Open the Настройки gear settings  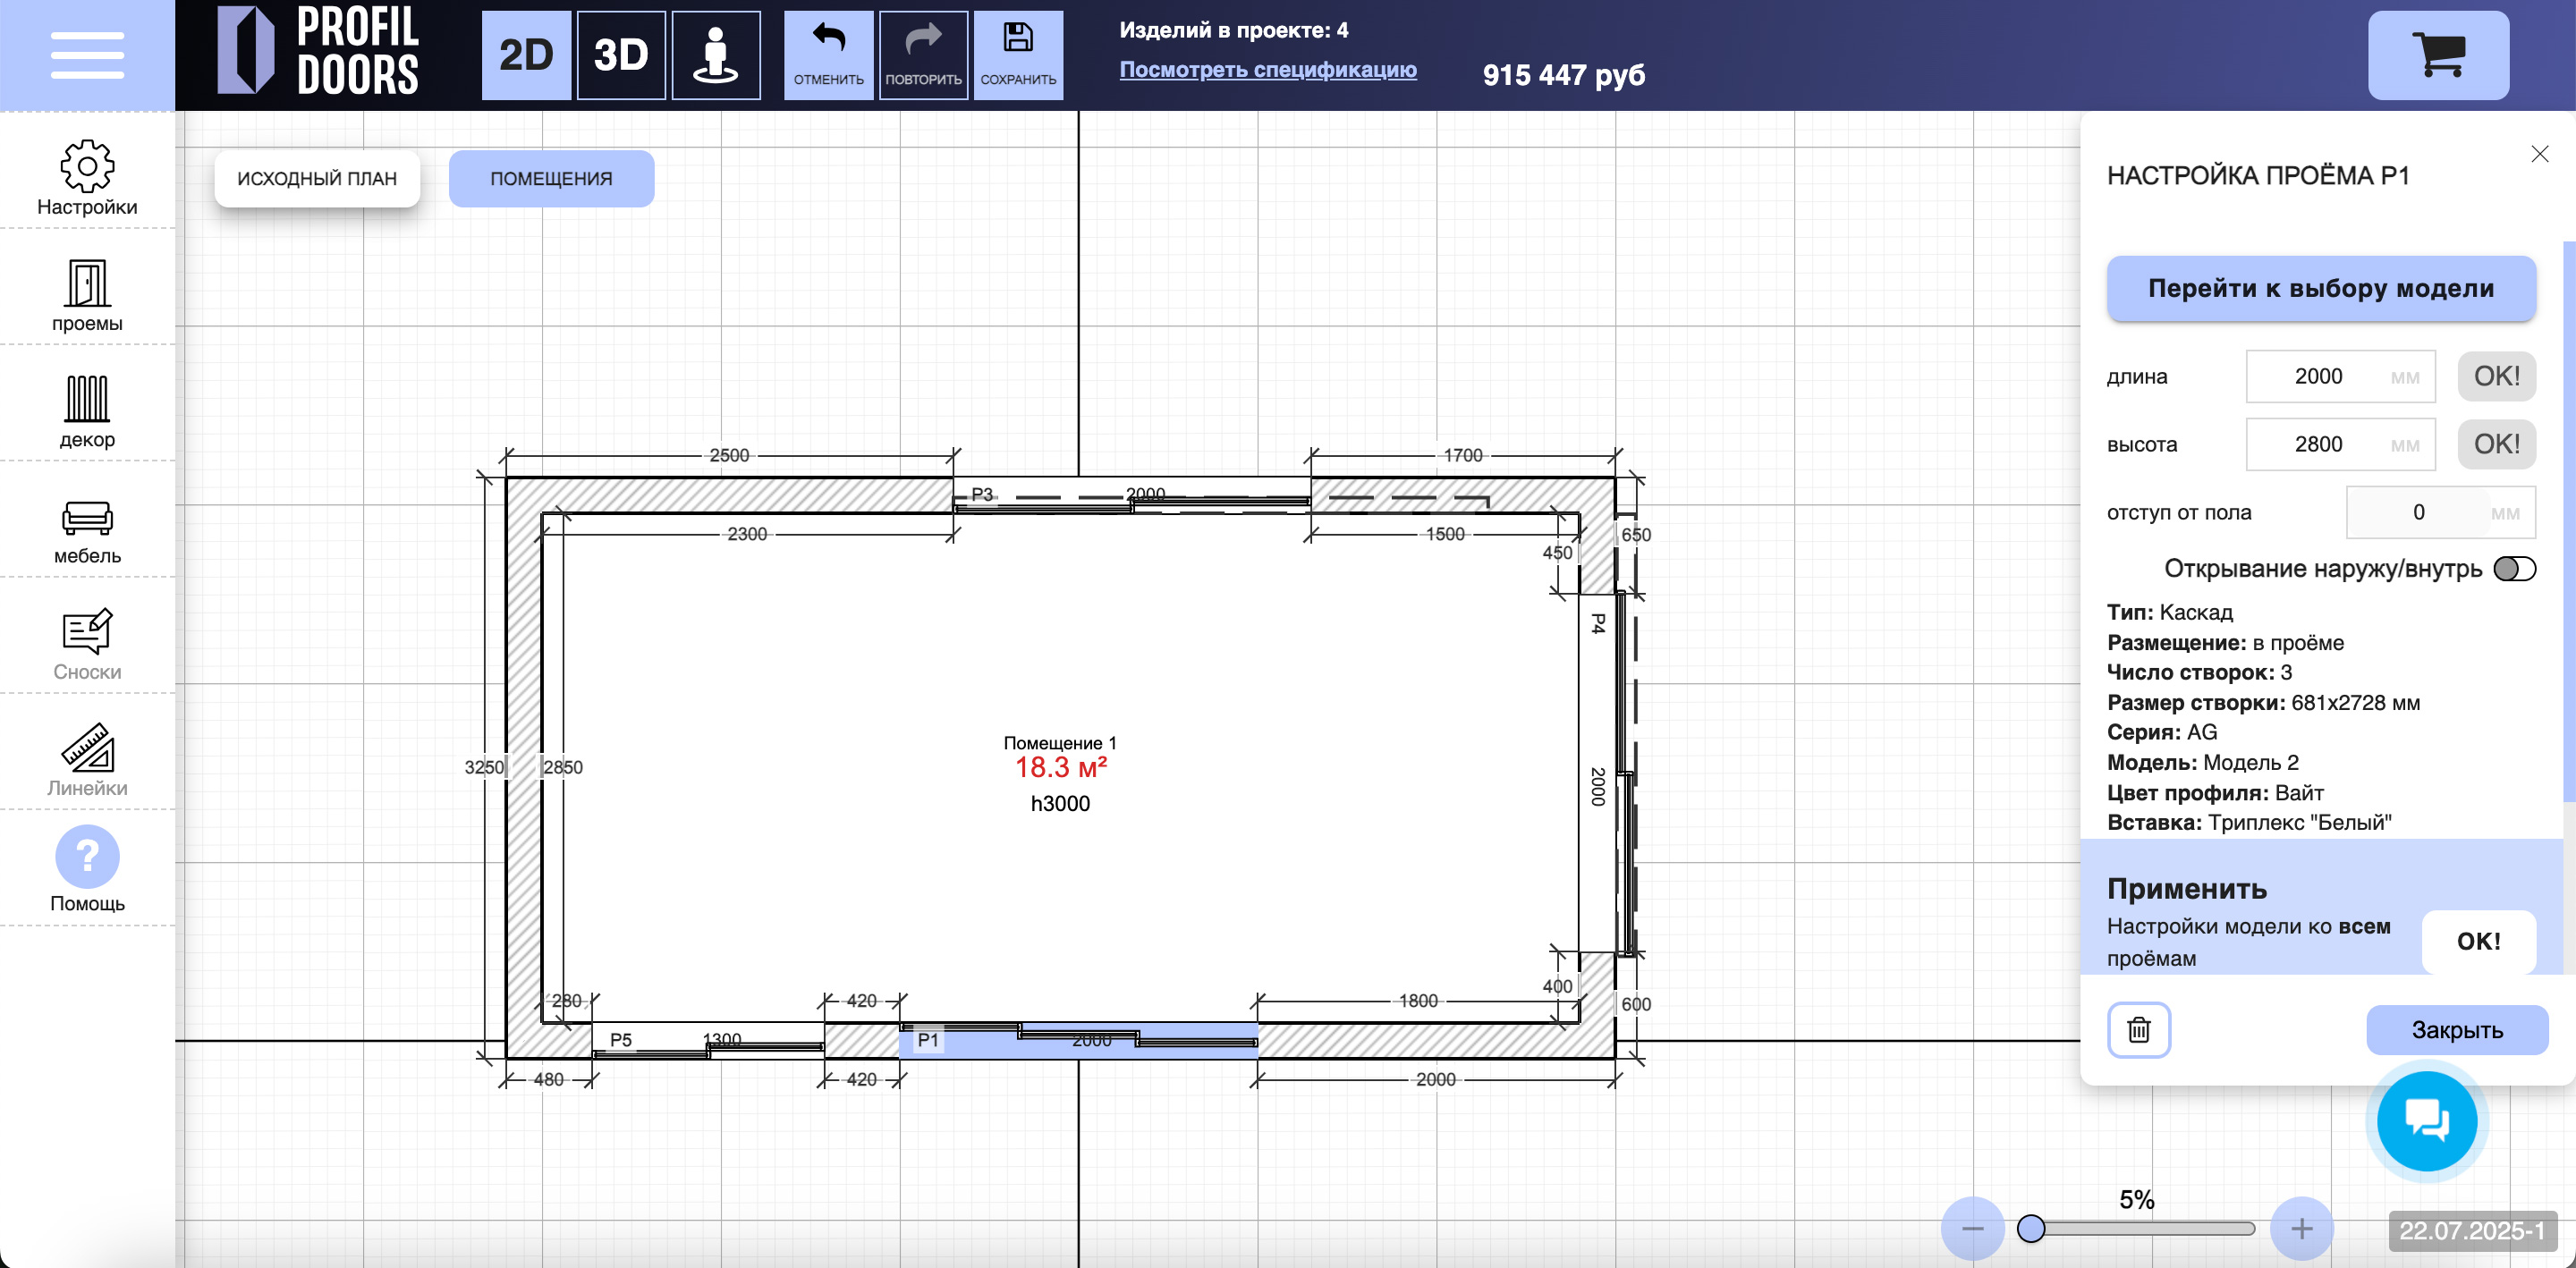tap(87, 178)
